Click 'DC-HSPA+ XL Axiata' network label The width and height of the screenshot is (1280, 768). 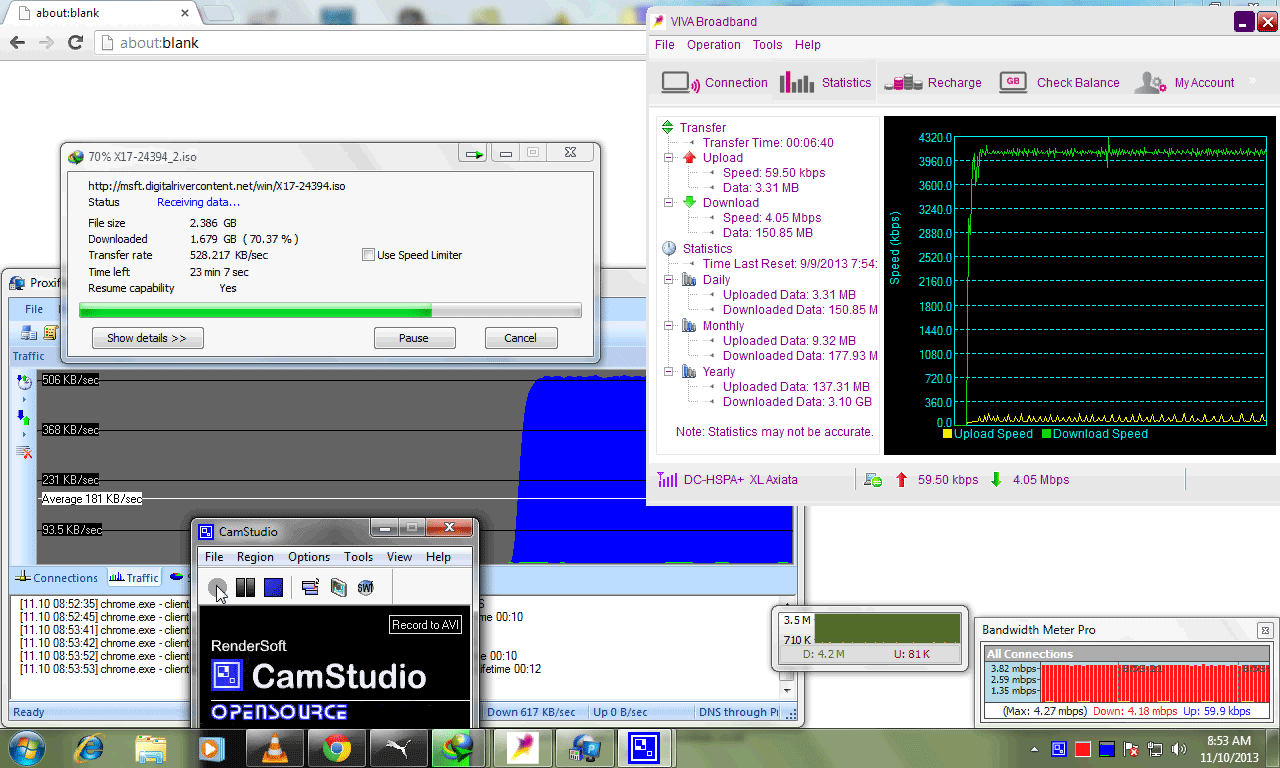tap(741, 480)
